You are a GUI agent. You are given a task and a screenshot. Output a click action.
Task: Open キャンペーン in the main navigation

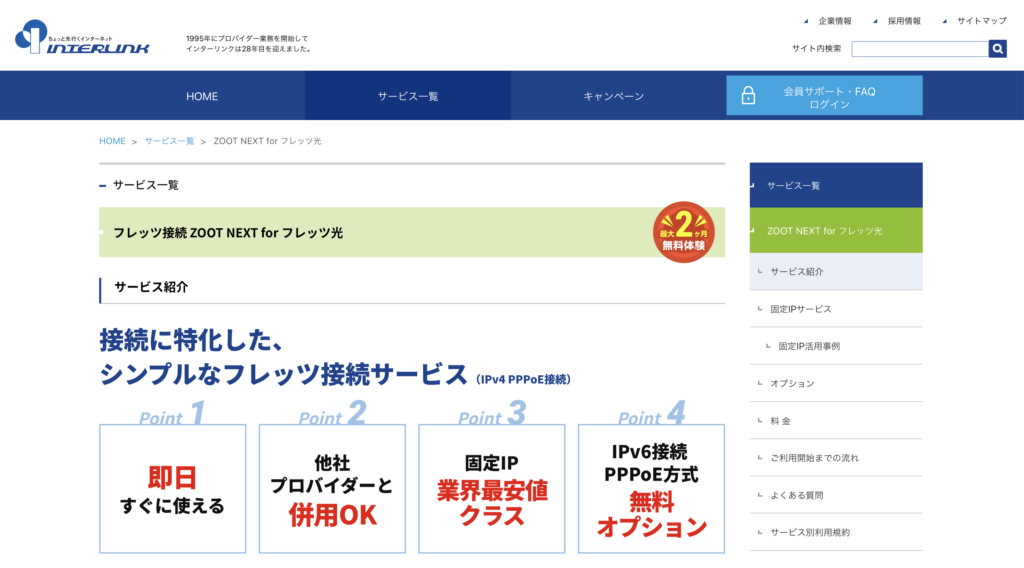[x=613, y=96]
